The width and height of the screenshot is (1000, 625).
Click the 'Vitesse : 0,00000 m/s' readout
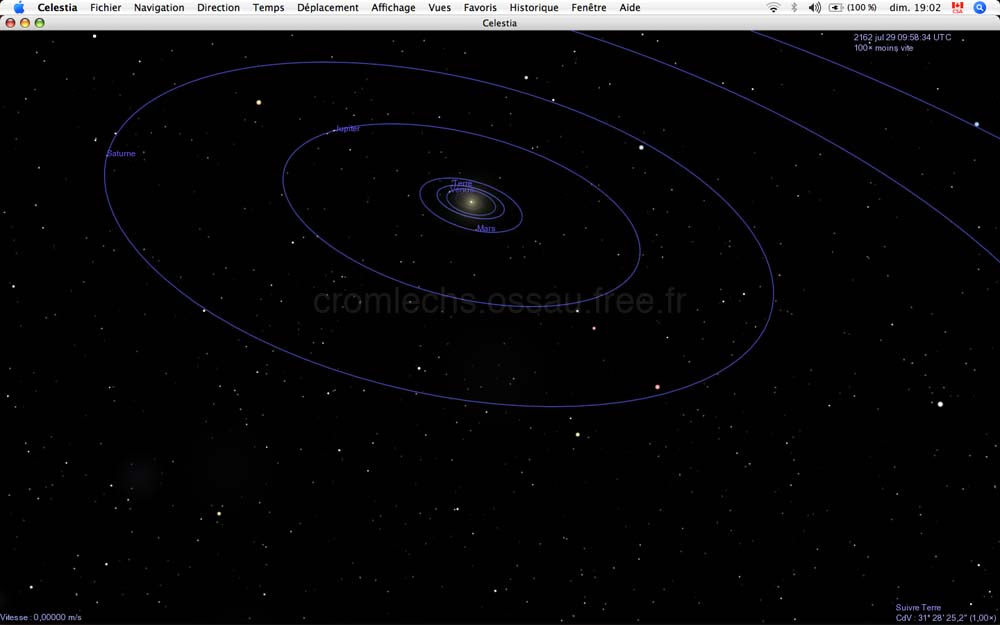[41, 617]
